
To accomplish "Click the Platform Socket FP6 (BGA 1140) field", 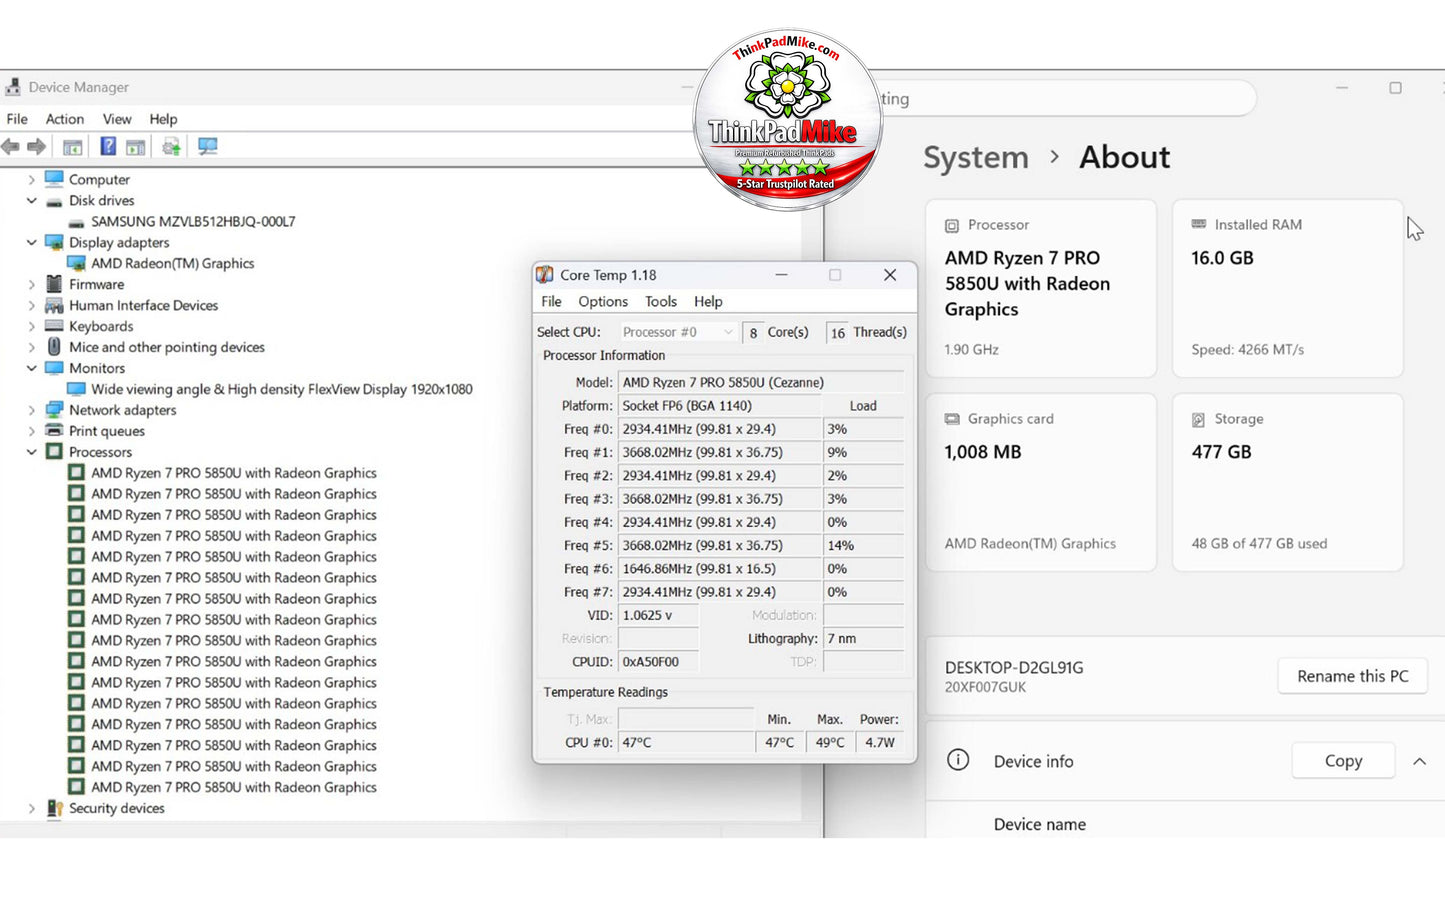I will (720, 405).
